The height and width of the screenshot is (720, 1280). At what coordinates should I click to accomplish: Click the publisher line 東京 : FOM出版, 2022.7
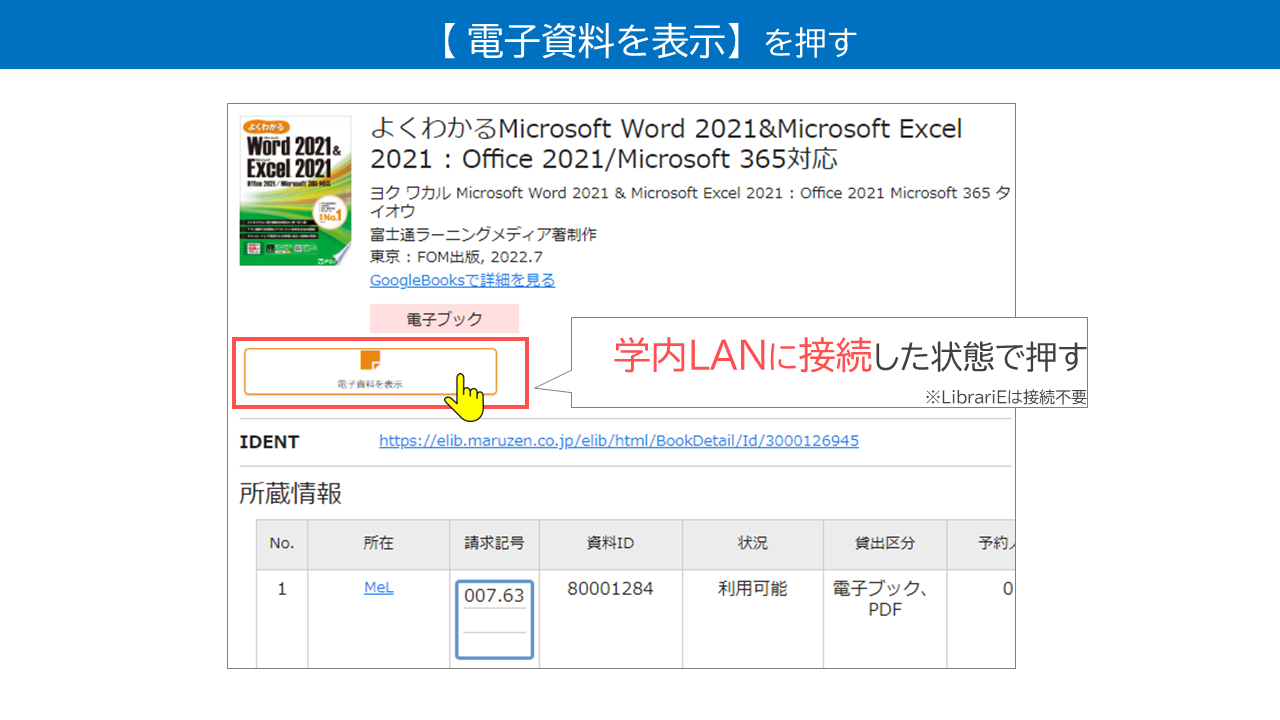coord(455,258)
